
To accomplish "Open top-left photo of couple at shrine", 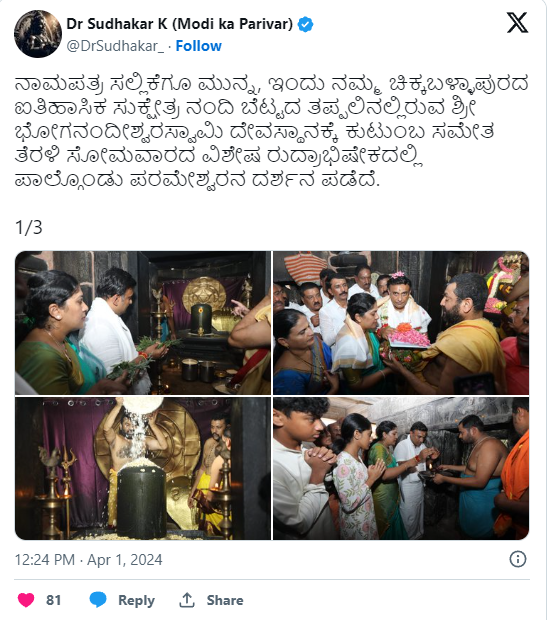I will (x=143, y=323).
